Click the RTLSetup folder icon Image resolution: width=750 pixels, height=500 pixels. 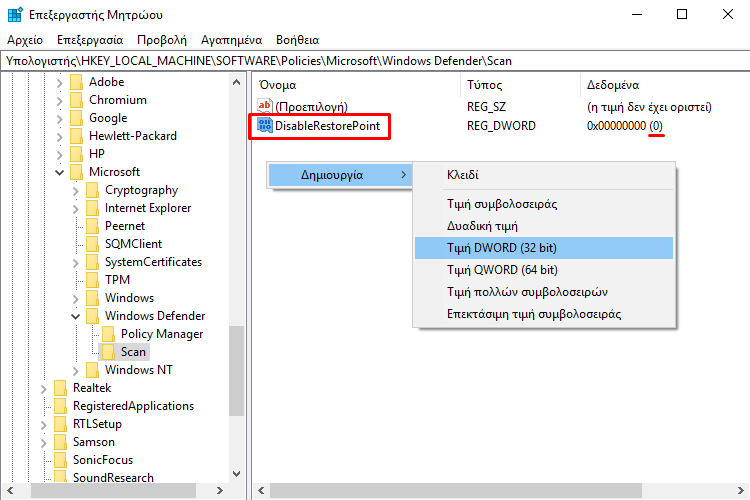61,424
